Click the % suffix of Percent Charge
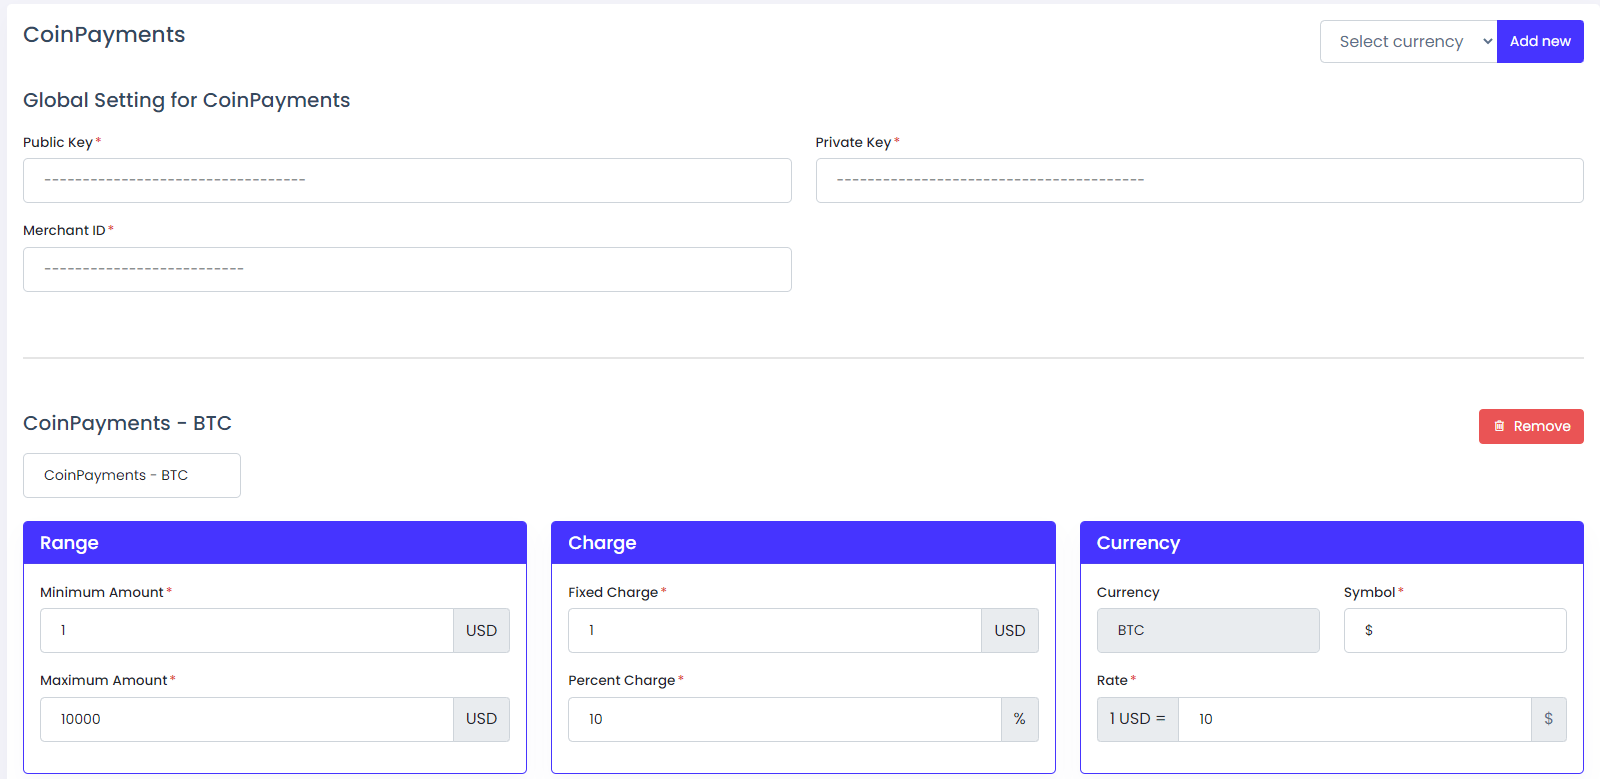 coord(1020,719)
